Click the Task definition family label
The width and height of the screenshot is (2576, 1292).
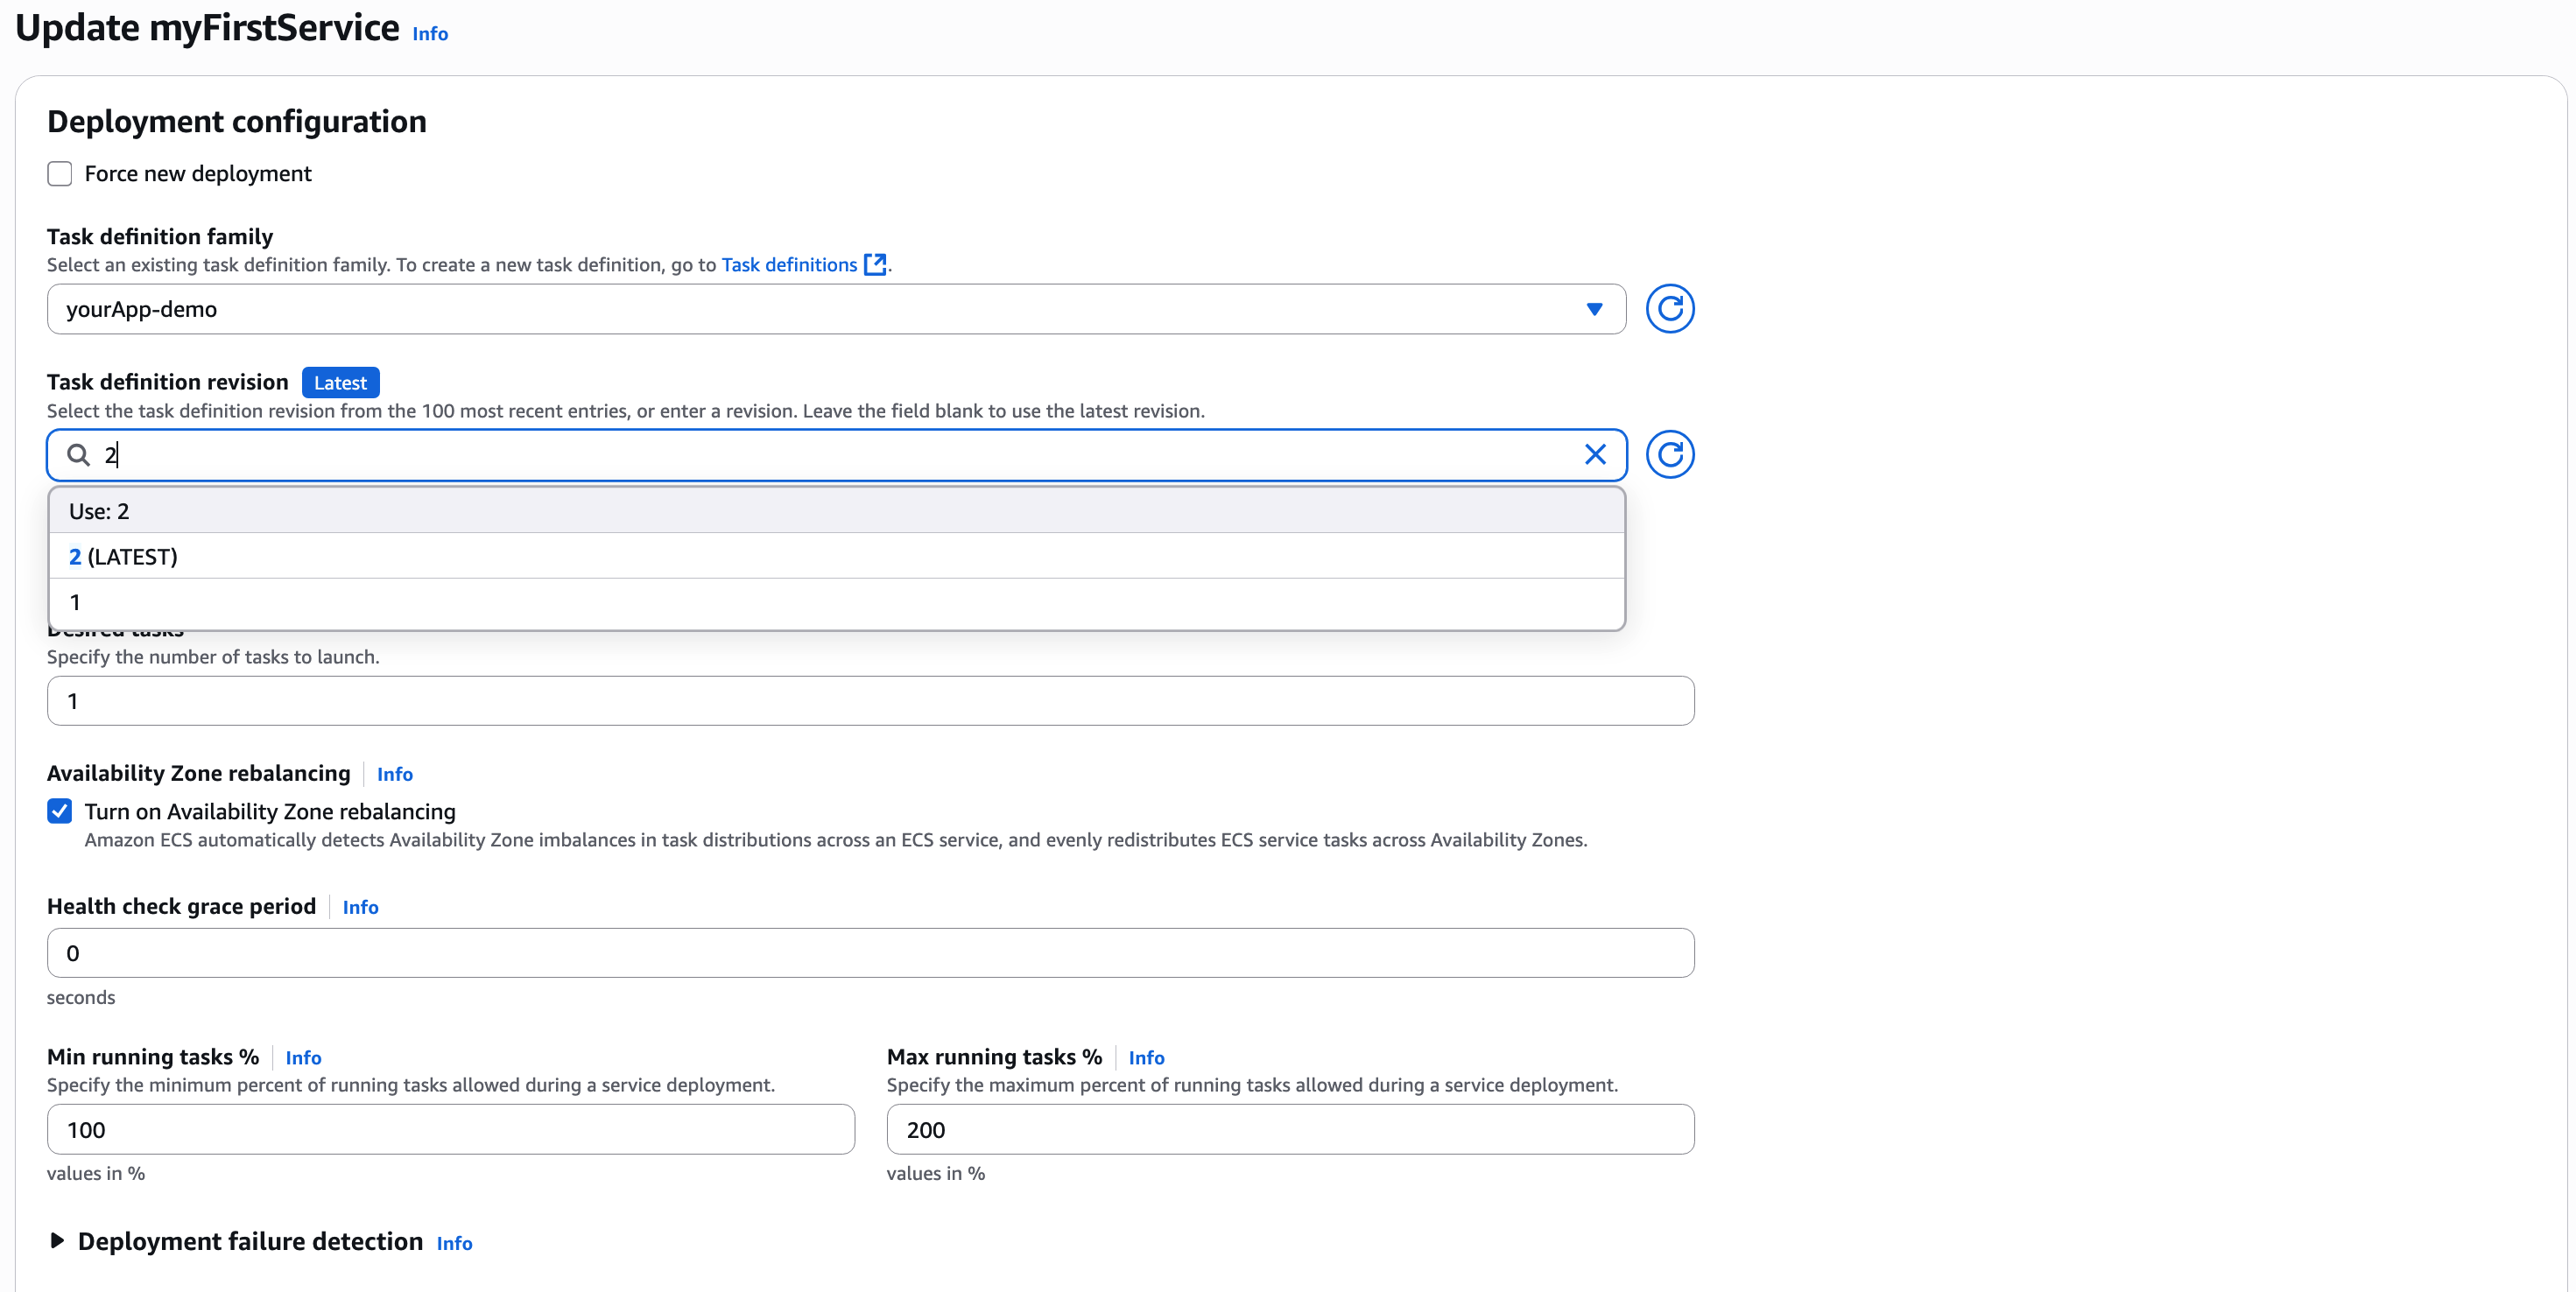pos(160,236)
